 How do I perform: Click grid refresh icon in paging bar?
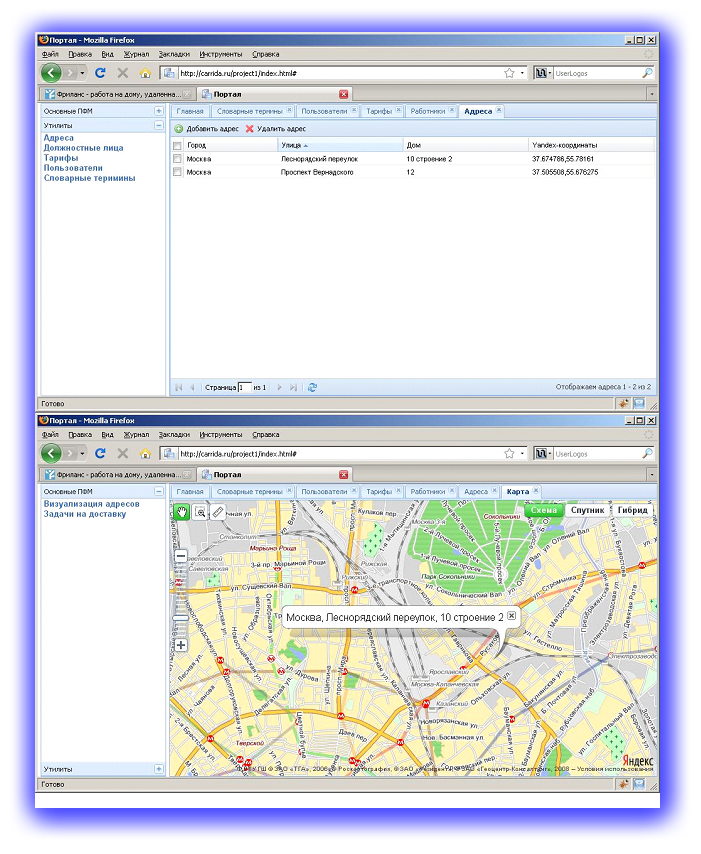click(312, 388)
